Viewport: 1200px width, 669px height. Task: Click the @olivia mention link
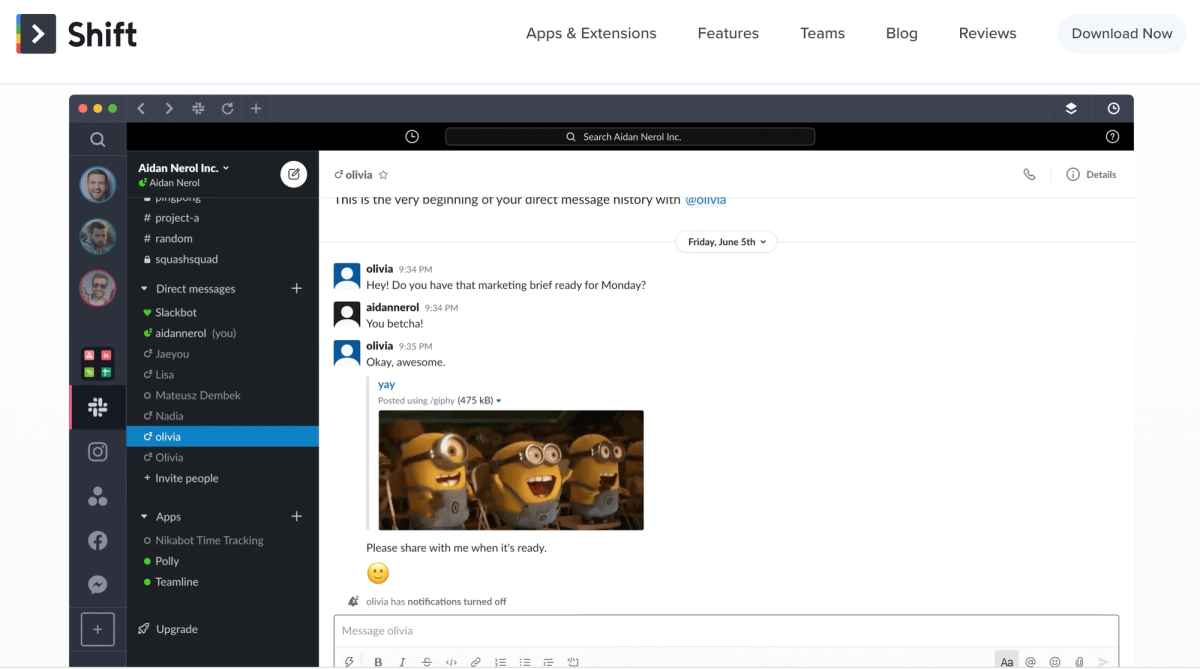click(705, 200)
